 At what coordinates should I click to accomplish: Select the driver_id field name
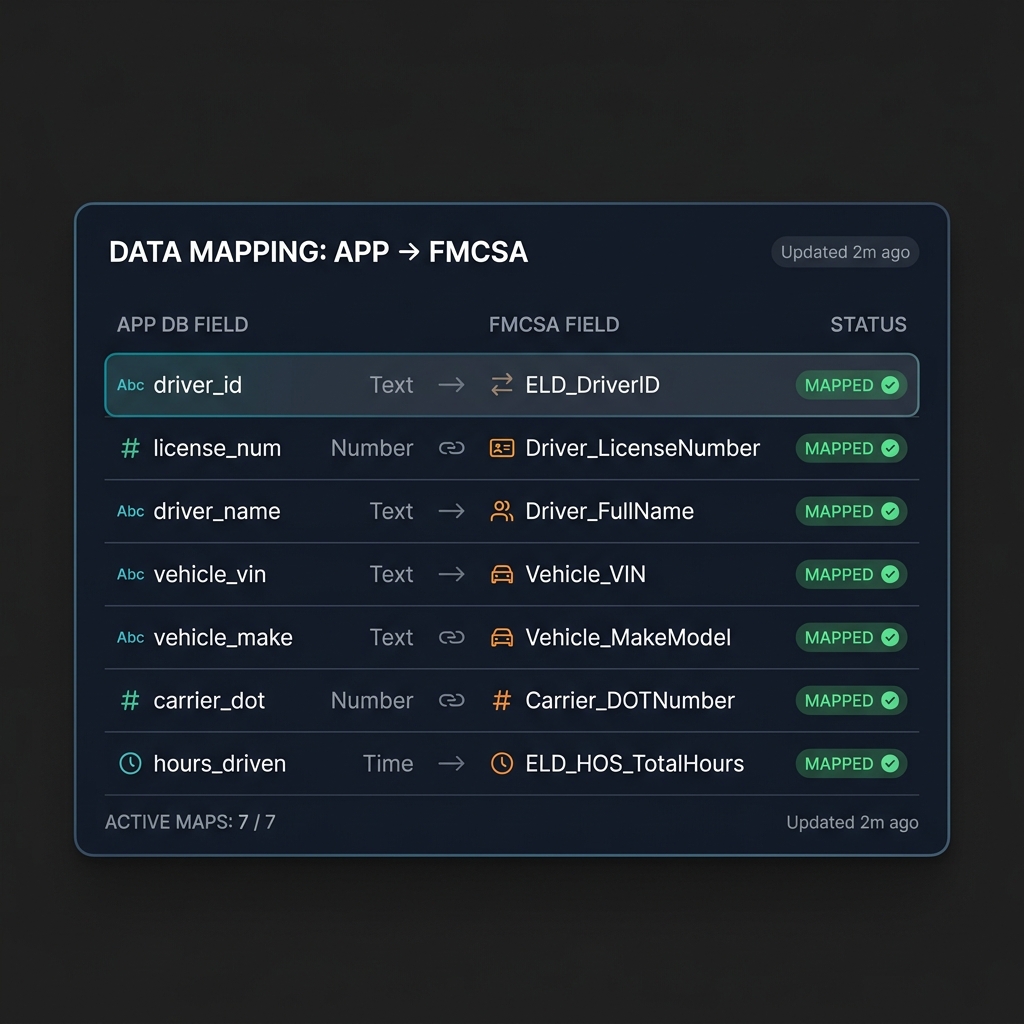198,385
